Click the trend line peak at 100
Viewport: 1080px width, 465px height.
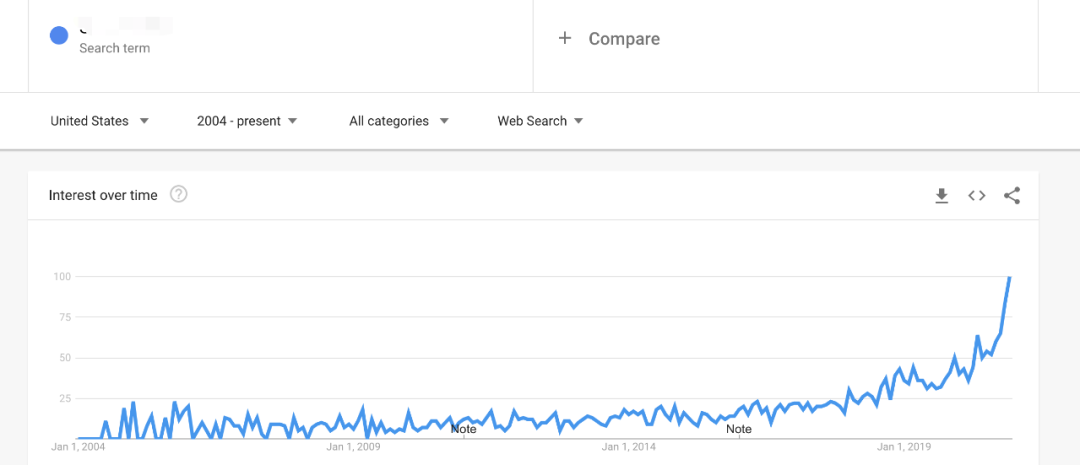tap(1010, 277)
